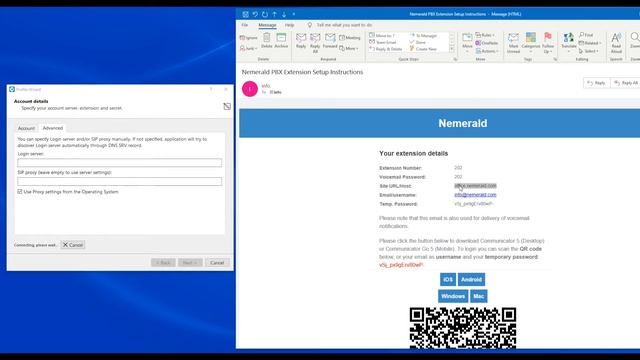
Task: Click into the Login server field
Action: click(x=120, y=162)
